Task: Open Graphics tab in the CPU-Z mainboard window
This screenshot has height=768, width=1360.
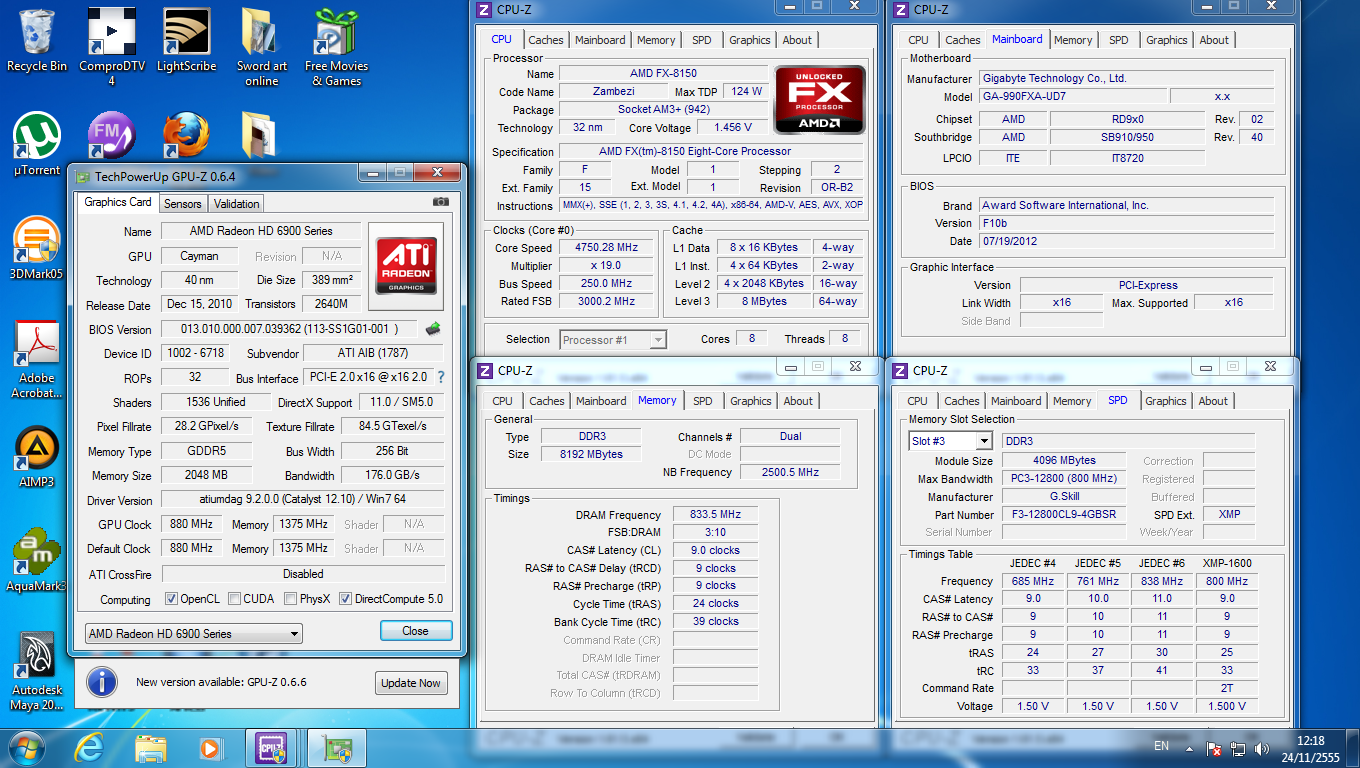Action: [x=1167, y=40]
